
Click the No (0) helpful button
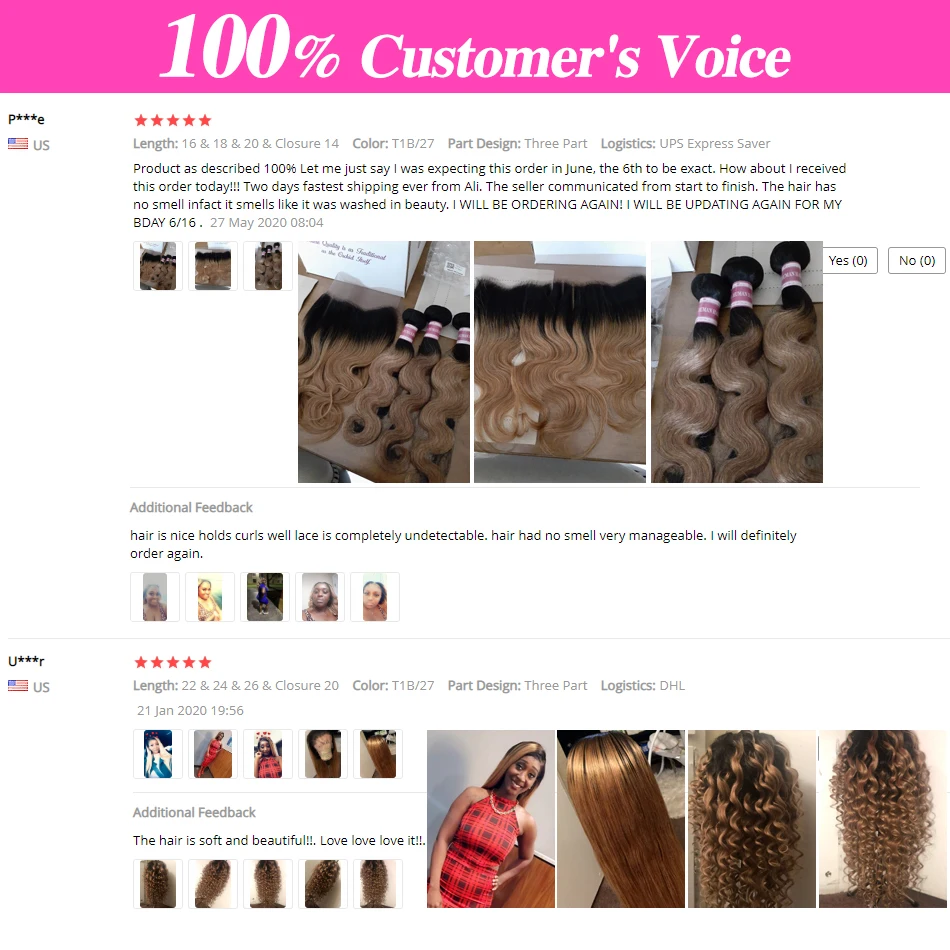917,261
